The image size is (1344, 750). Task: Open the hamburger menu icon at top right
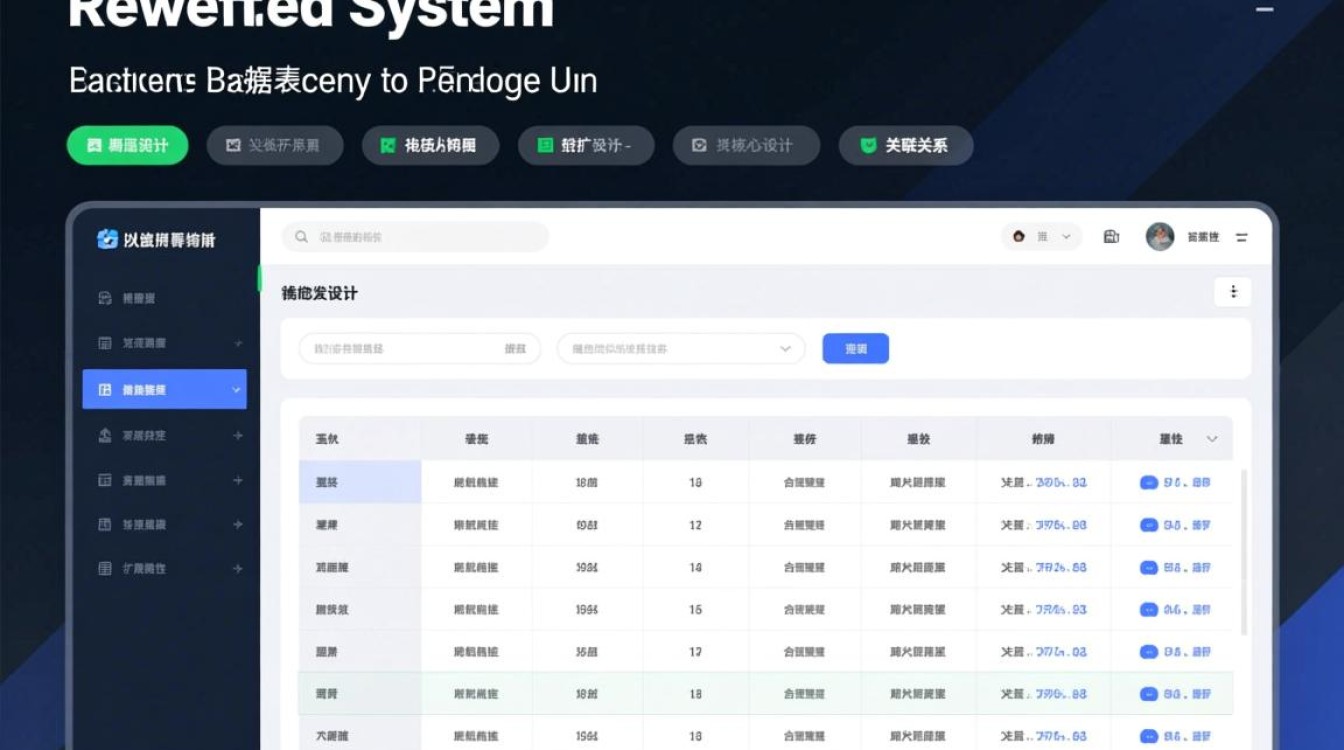coord(1241,237)
